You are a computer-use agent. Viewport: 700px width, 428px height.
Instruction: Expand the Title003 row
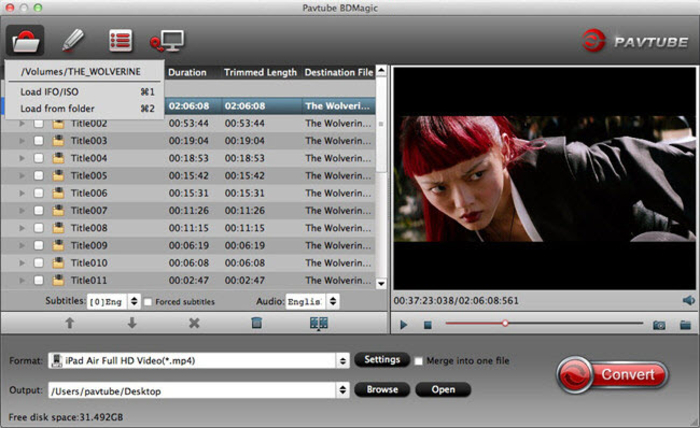click(x=22, y=141)
